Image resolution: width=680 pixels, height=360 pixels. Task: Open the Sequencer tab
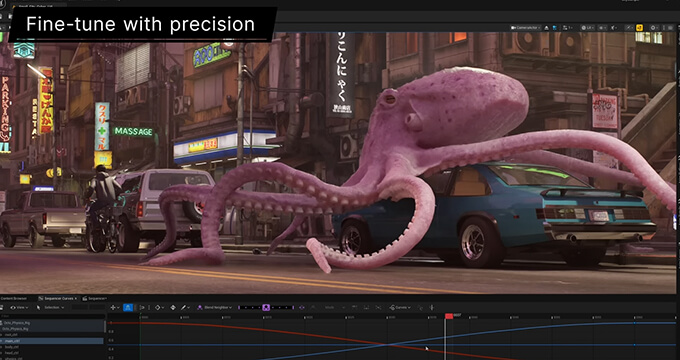(x=95, y=298)
